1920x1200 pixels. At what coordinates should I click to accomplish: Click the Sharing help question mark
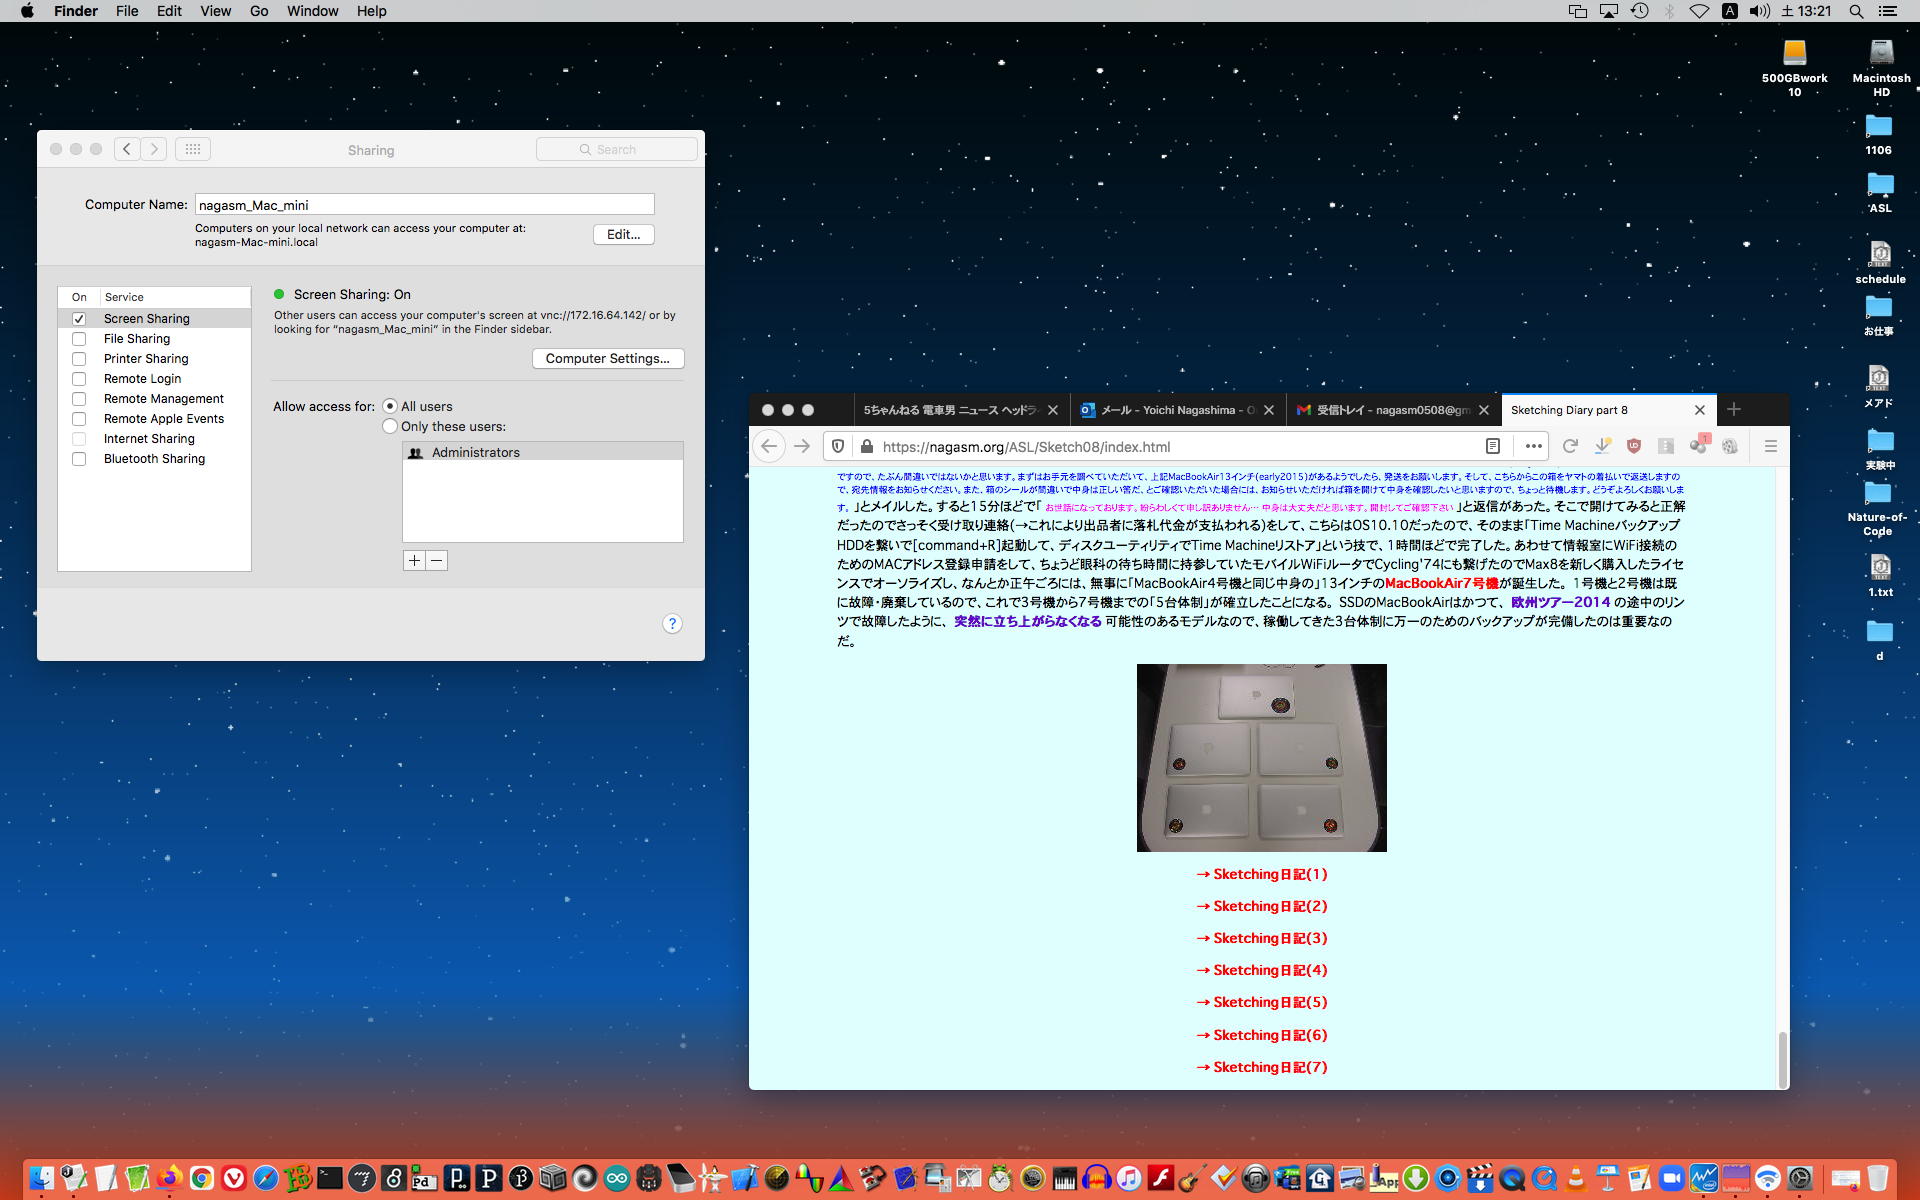point(672,624)
